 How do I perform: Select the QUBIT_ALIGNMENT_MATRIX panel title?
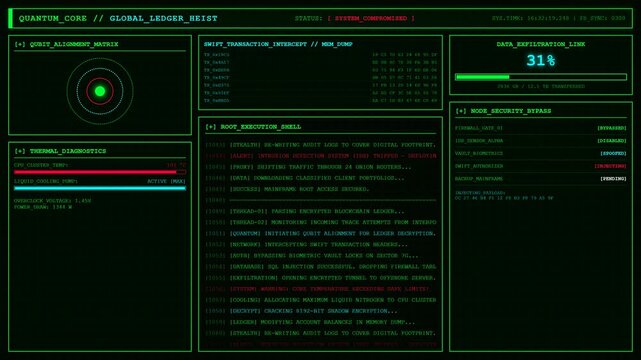pos(74,44)
